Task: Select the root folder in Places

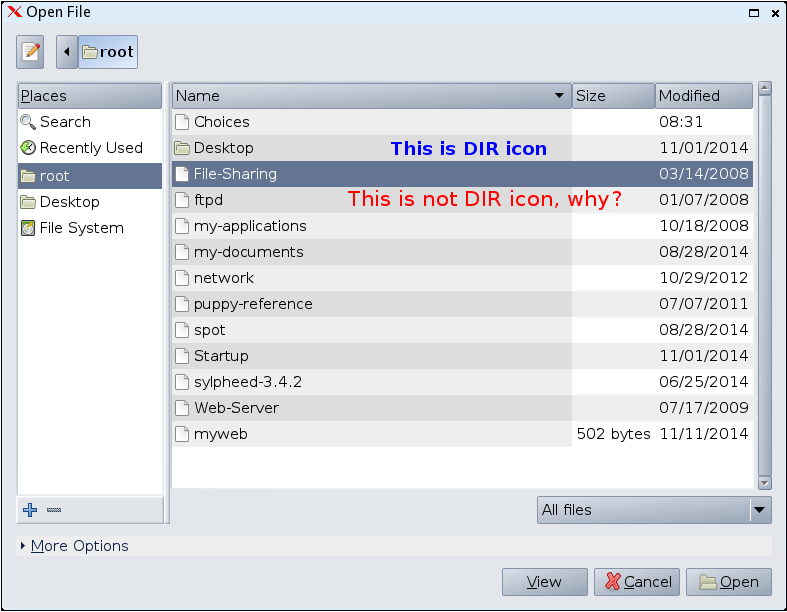Action: point(90,176)
